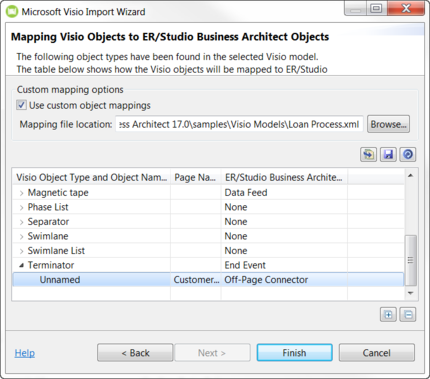
Task: Click the Customer... page name cell
Action: 196,280
